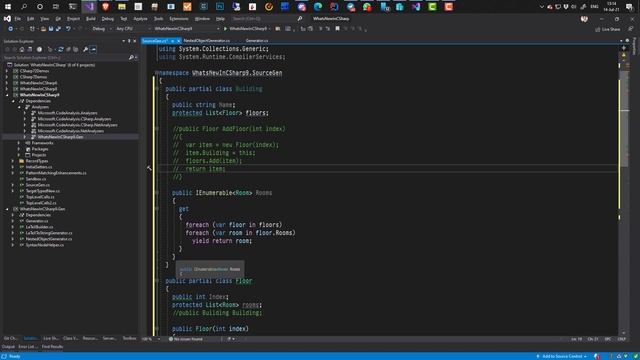Click the Brave browser taskbar icon

pos(105,7)
